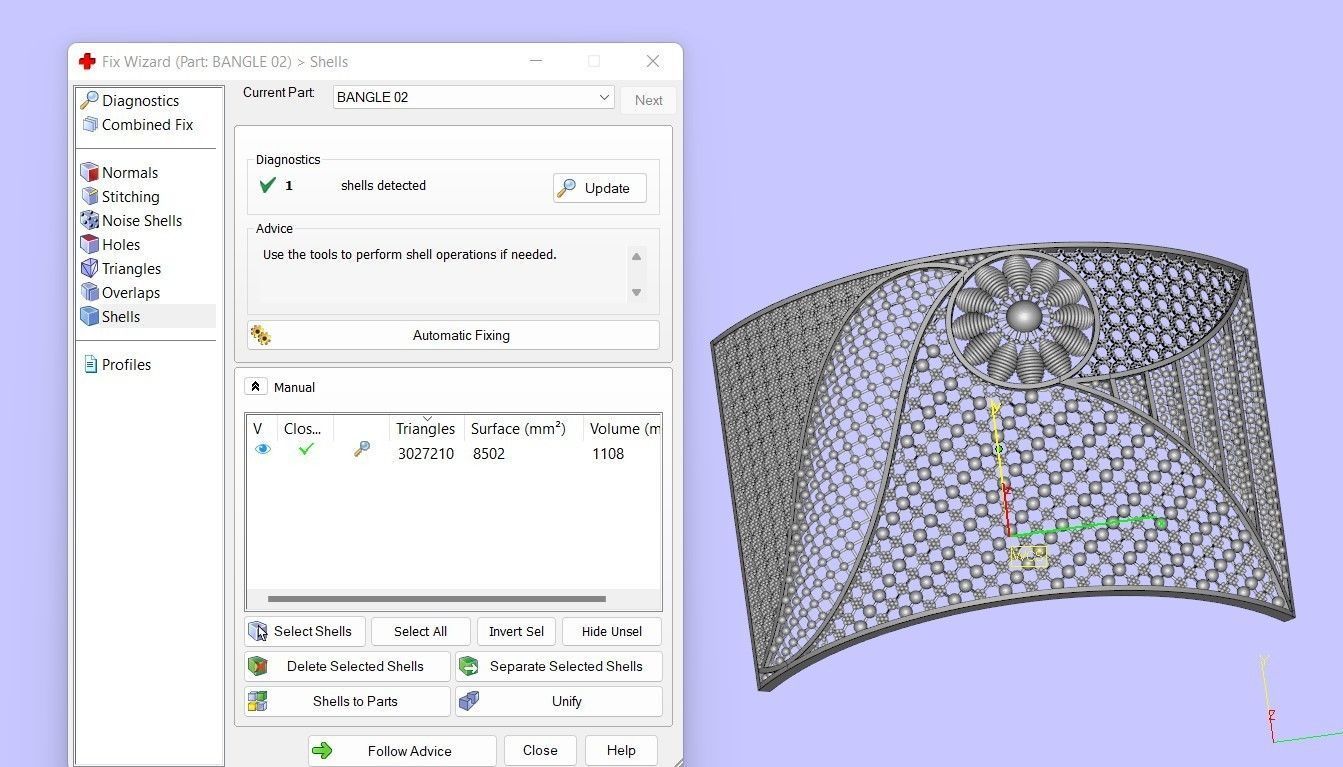Open the Triangles fixing page
This screenshot has width=1343, height=767.
tap(131, 269)
